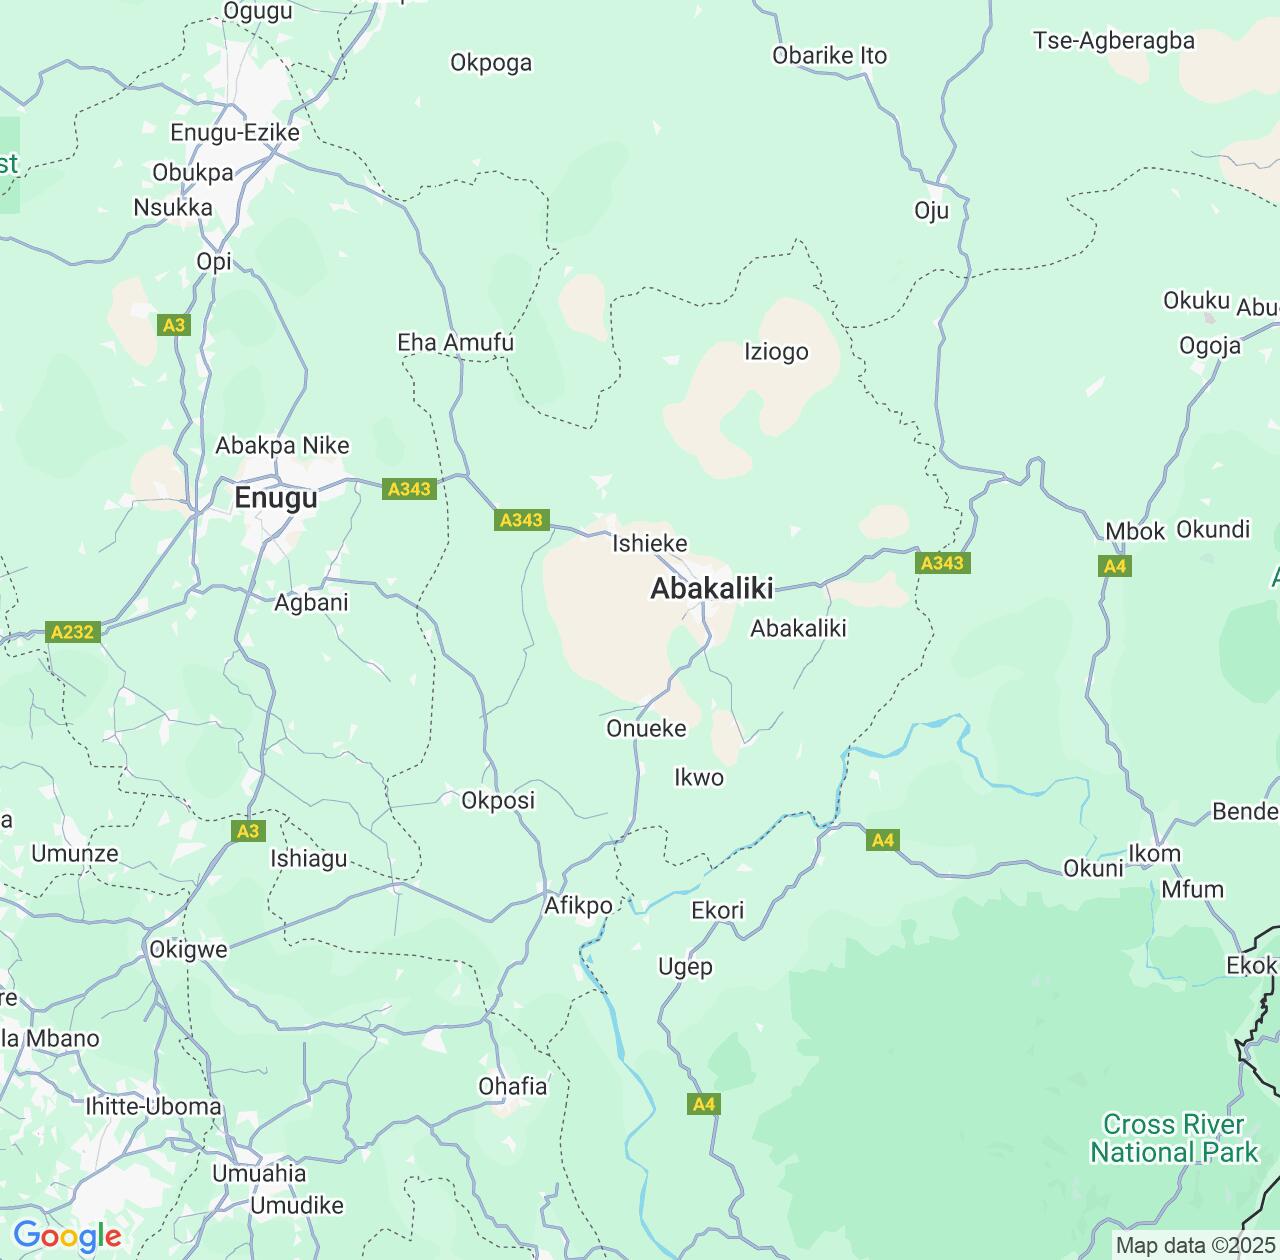Select the Abakaliki city label
Viewport: 1280px width, 1260px height.
pos(712,588)
